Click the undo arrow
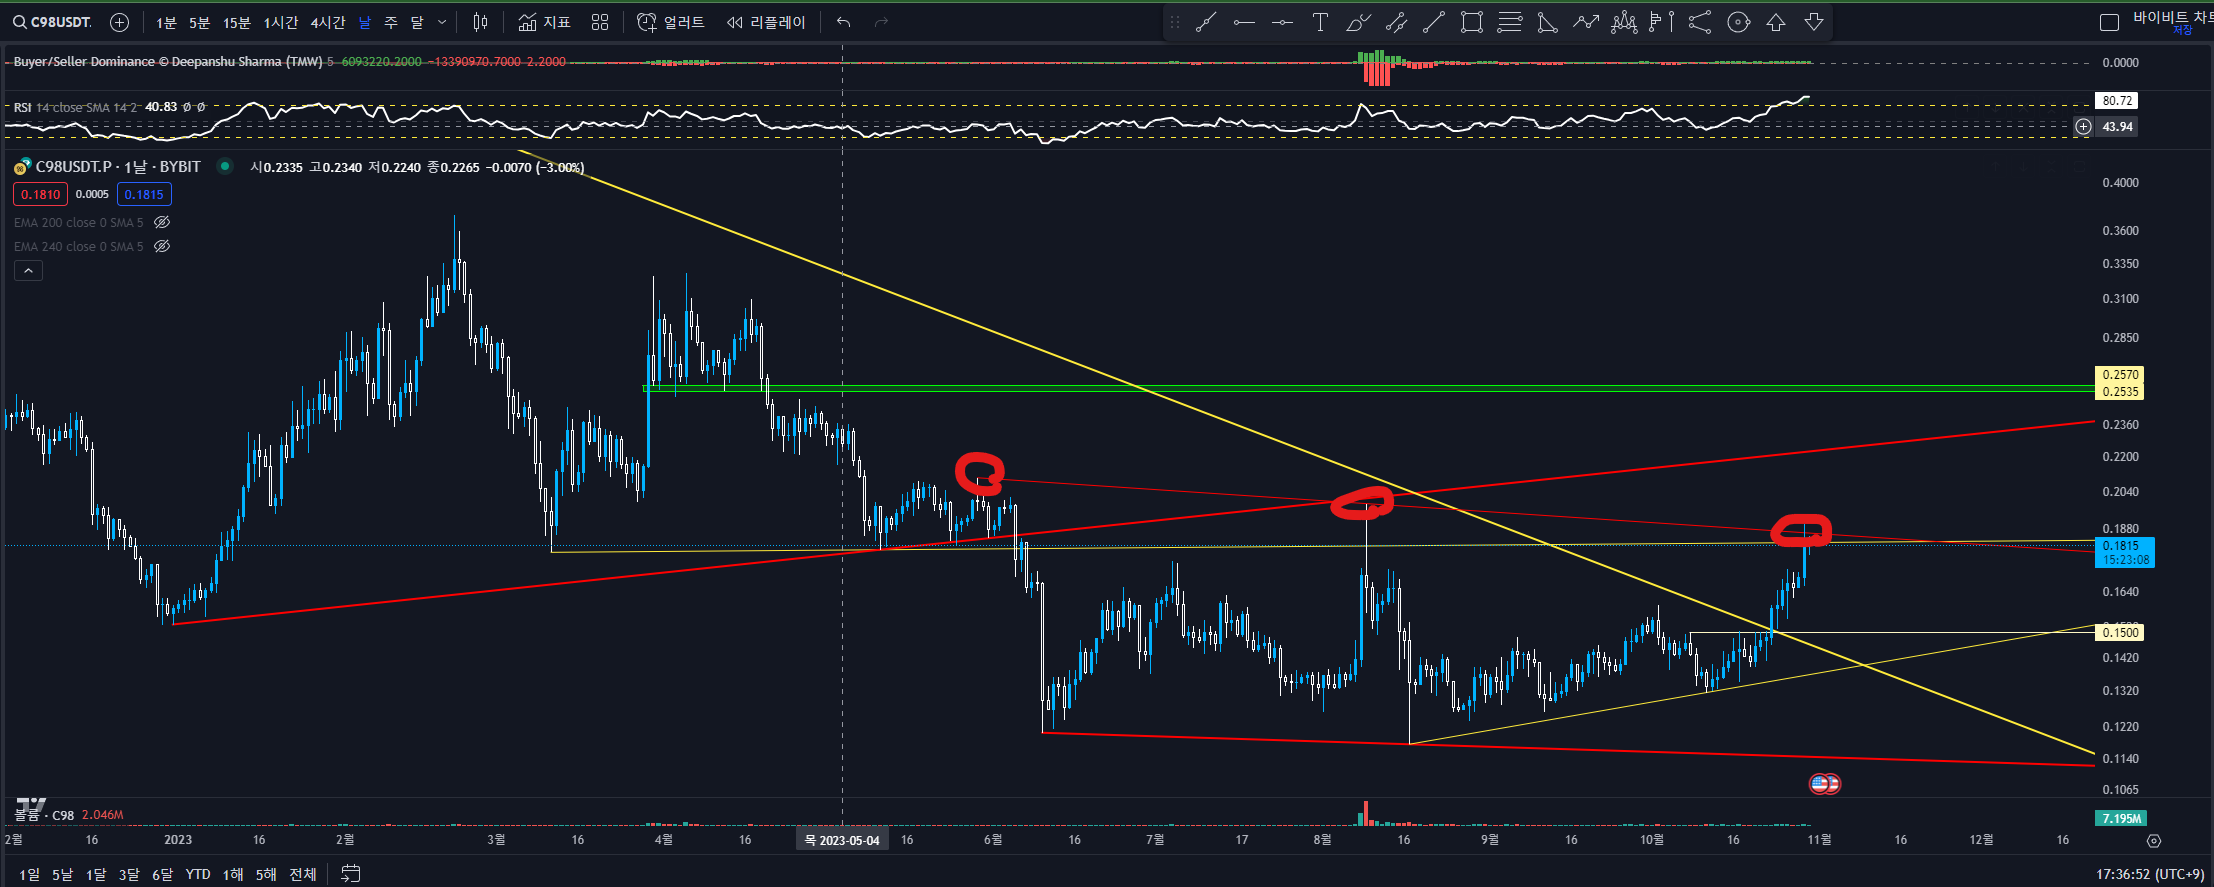This screenshot has width=2214, height=887. coord(844,22)
